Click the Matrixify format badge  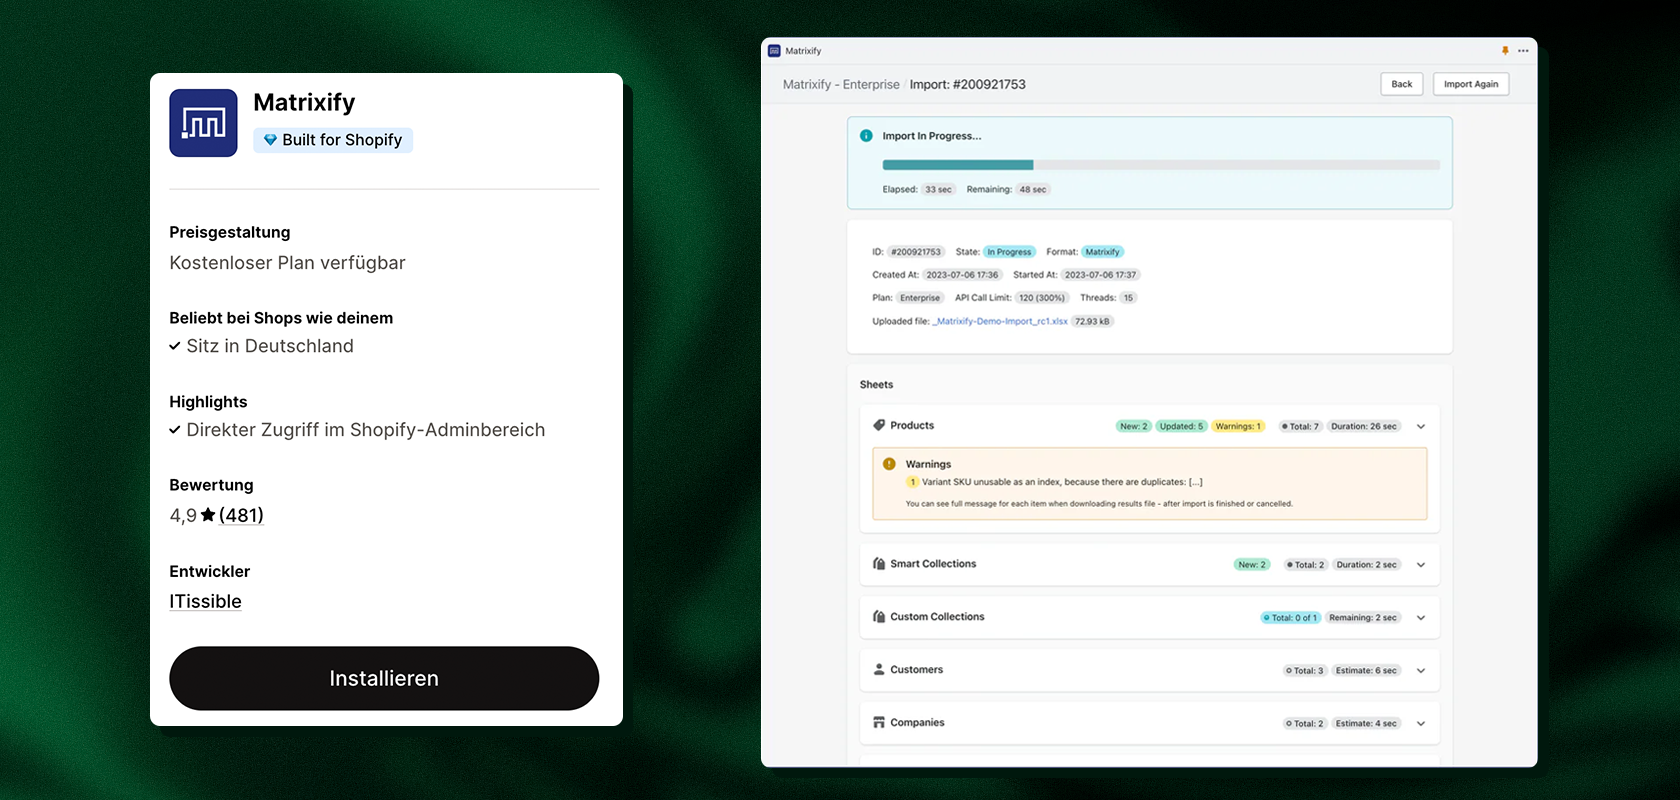[1102, 252]
